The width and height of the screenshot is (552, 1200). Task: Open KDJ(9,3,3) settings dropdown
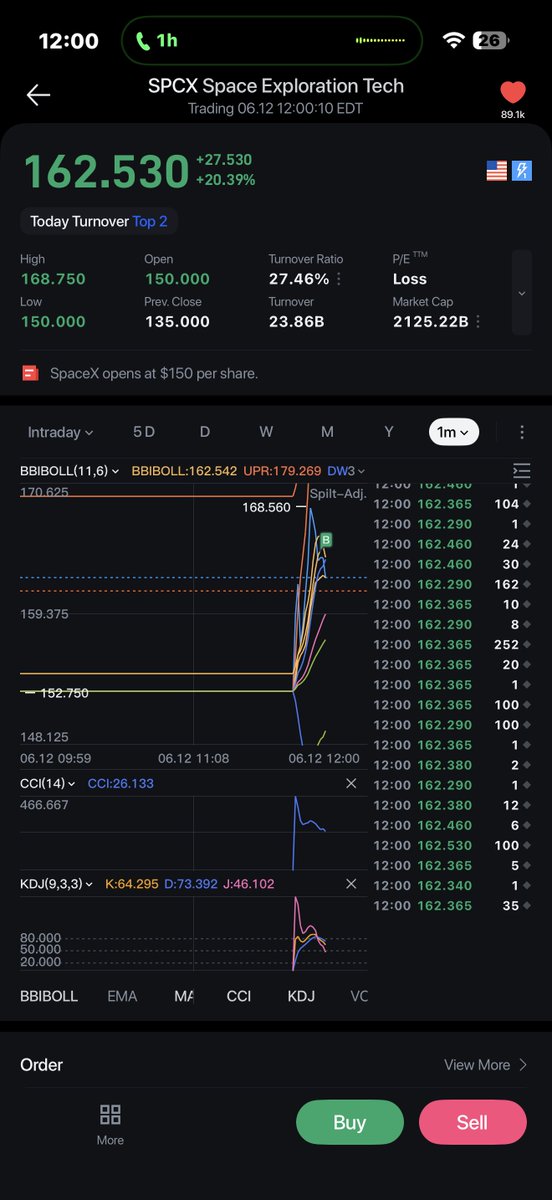tap(56, 884)
